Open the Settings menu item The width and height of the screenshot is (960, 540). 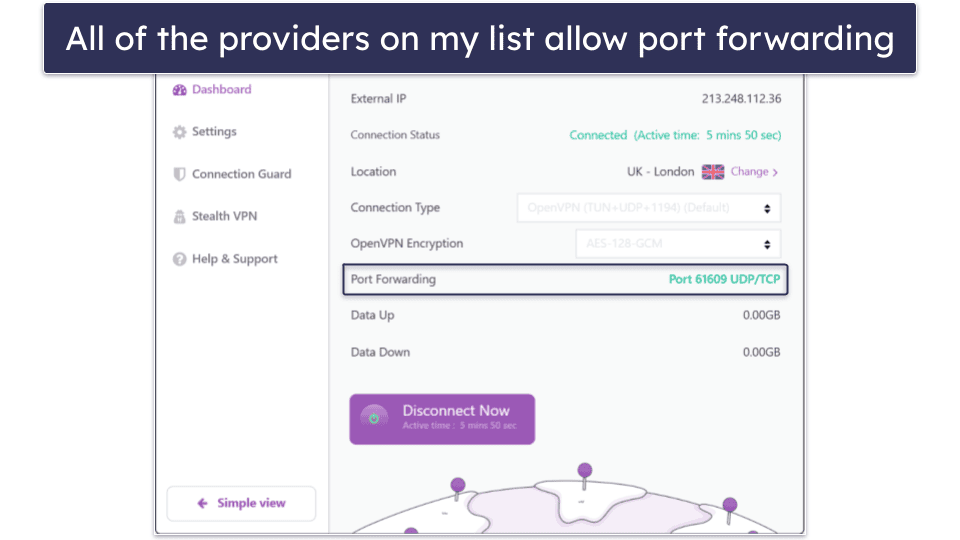[x=214, y=132]
